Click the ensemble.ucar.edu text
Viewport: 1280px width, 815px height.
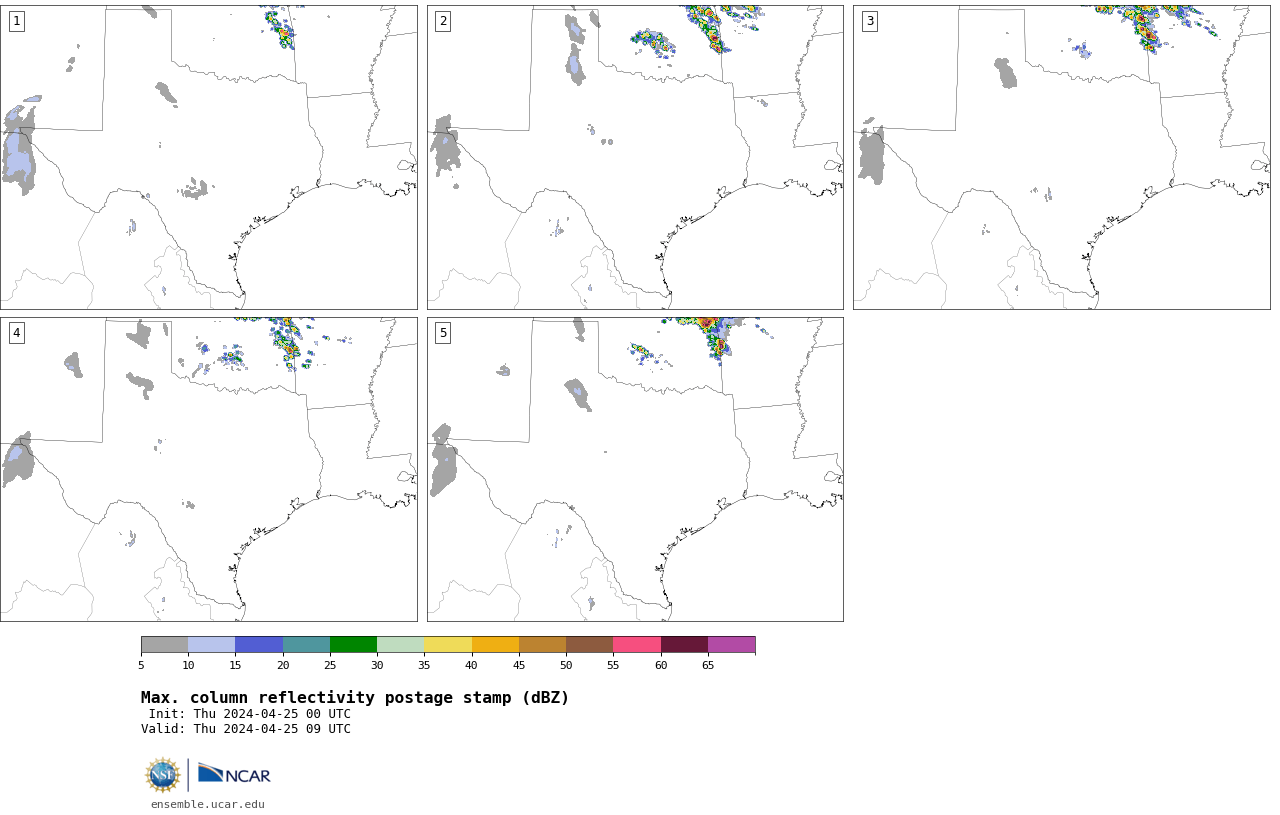pos(208,804)
